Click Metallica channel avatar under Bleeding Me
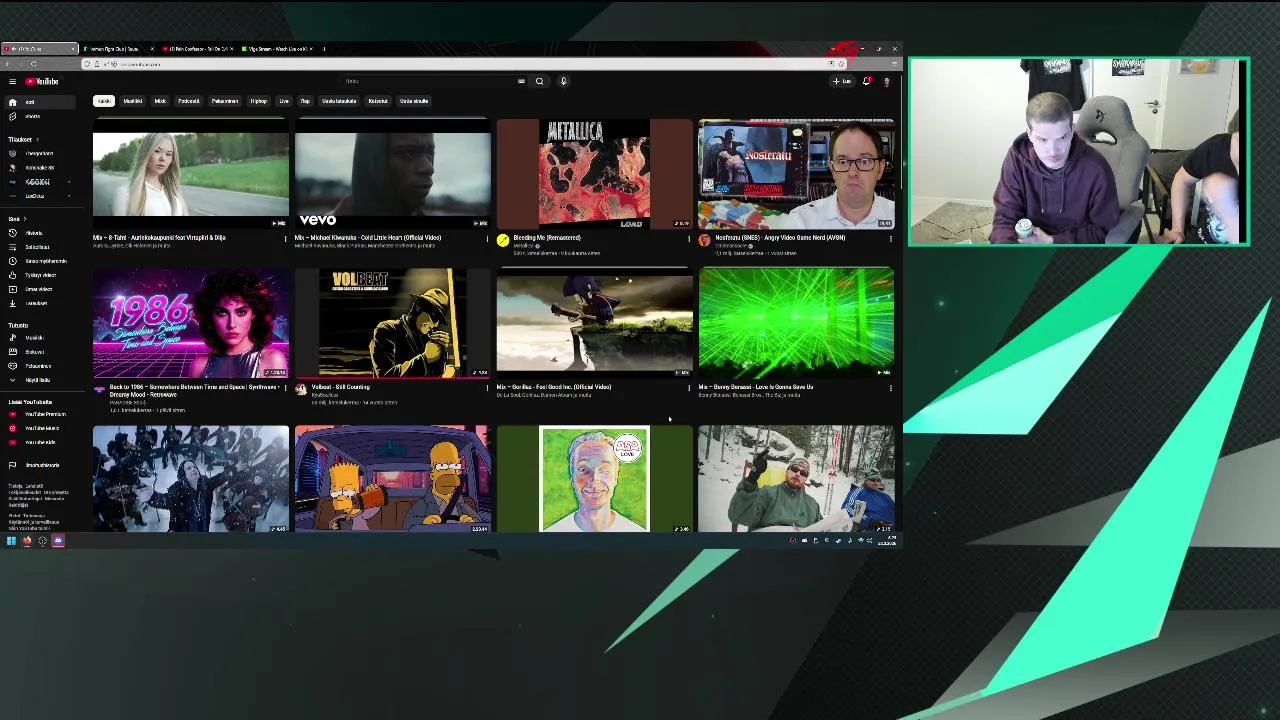Screen dimensions: 1280x720 [503, 240]
